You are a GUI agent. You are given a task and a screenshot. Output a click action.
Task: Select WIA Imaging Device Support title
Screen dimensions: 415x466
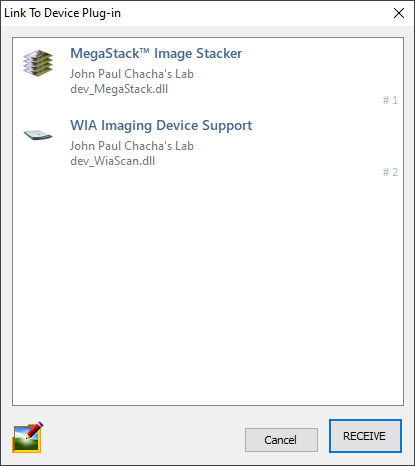click(161, 126)
